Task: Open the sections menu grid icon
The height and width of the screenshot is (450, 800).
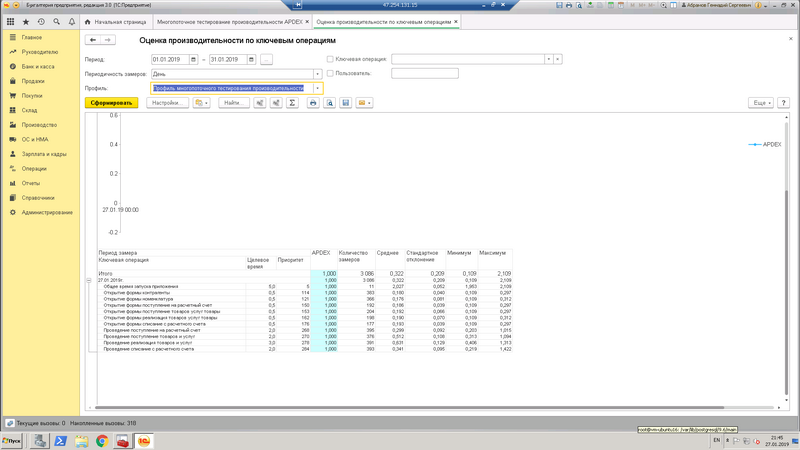Action: click(x=10, y=22)
